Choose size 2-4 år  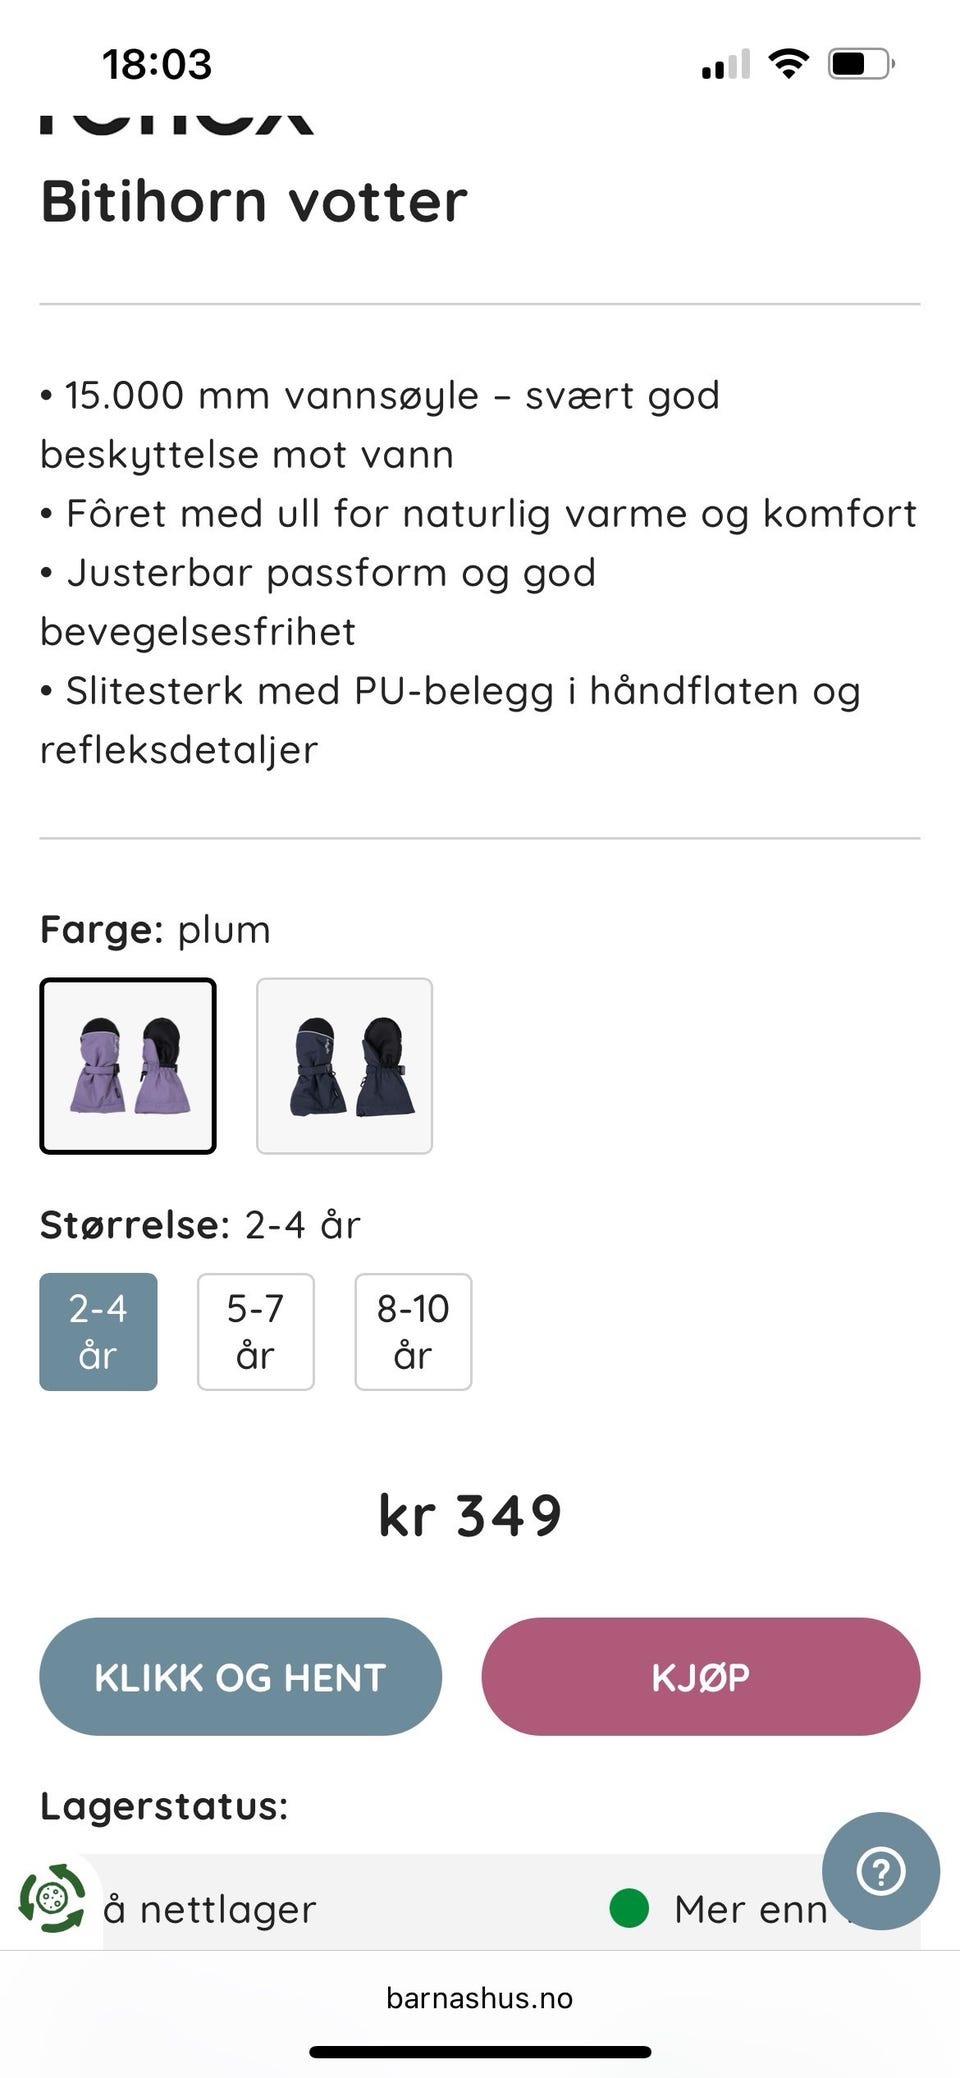point(98,1331)
